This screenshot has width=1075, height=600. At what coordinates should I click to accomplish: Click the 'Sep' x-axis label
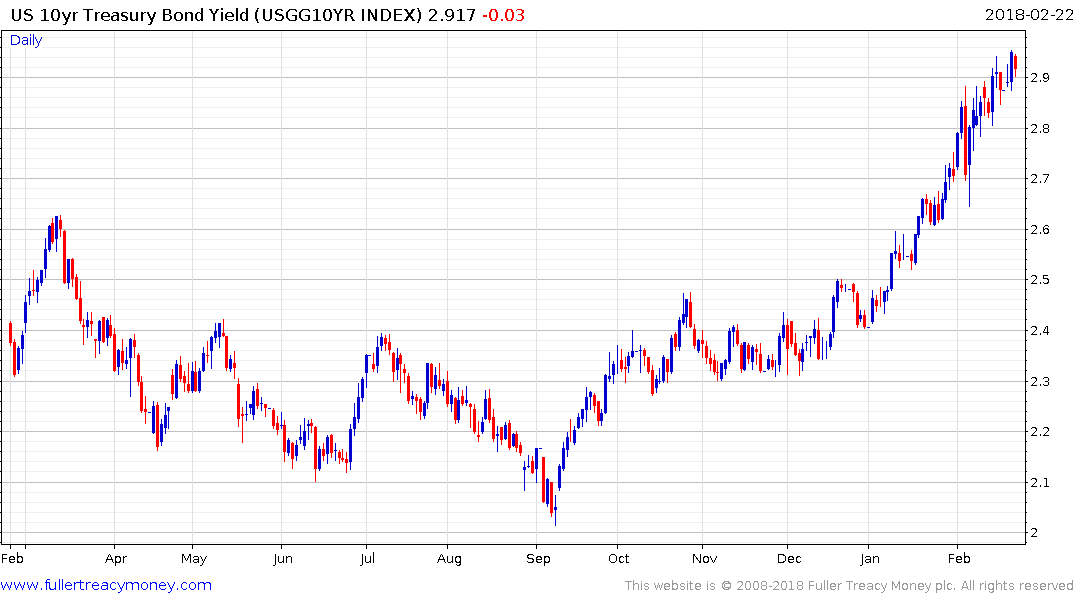tap(538, 559)
